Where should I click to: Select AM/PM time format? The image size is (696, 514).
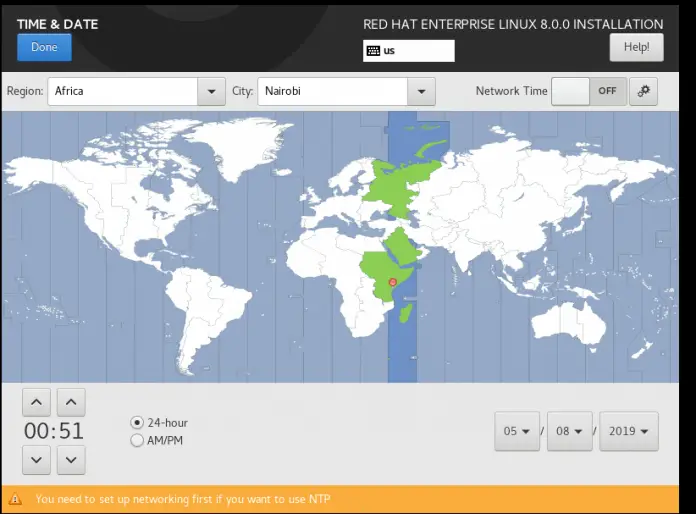[x=137, y=440]
